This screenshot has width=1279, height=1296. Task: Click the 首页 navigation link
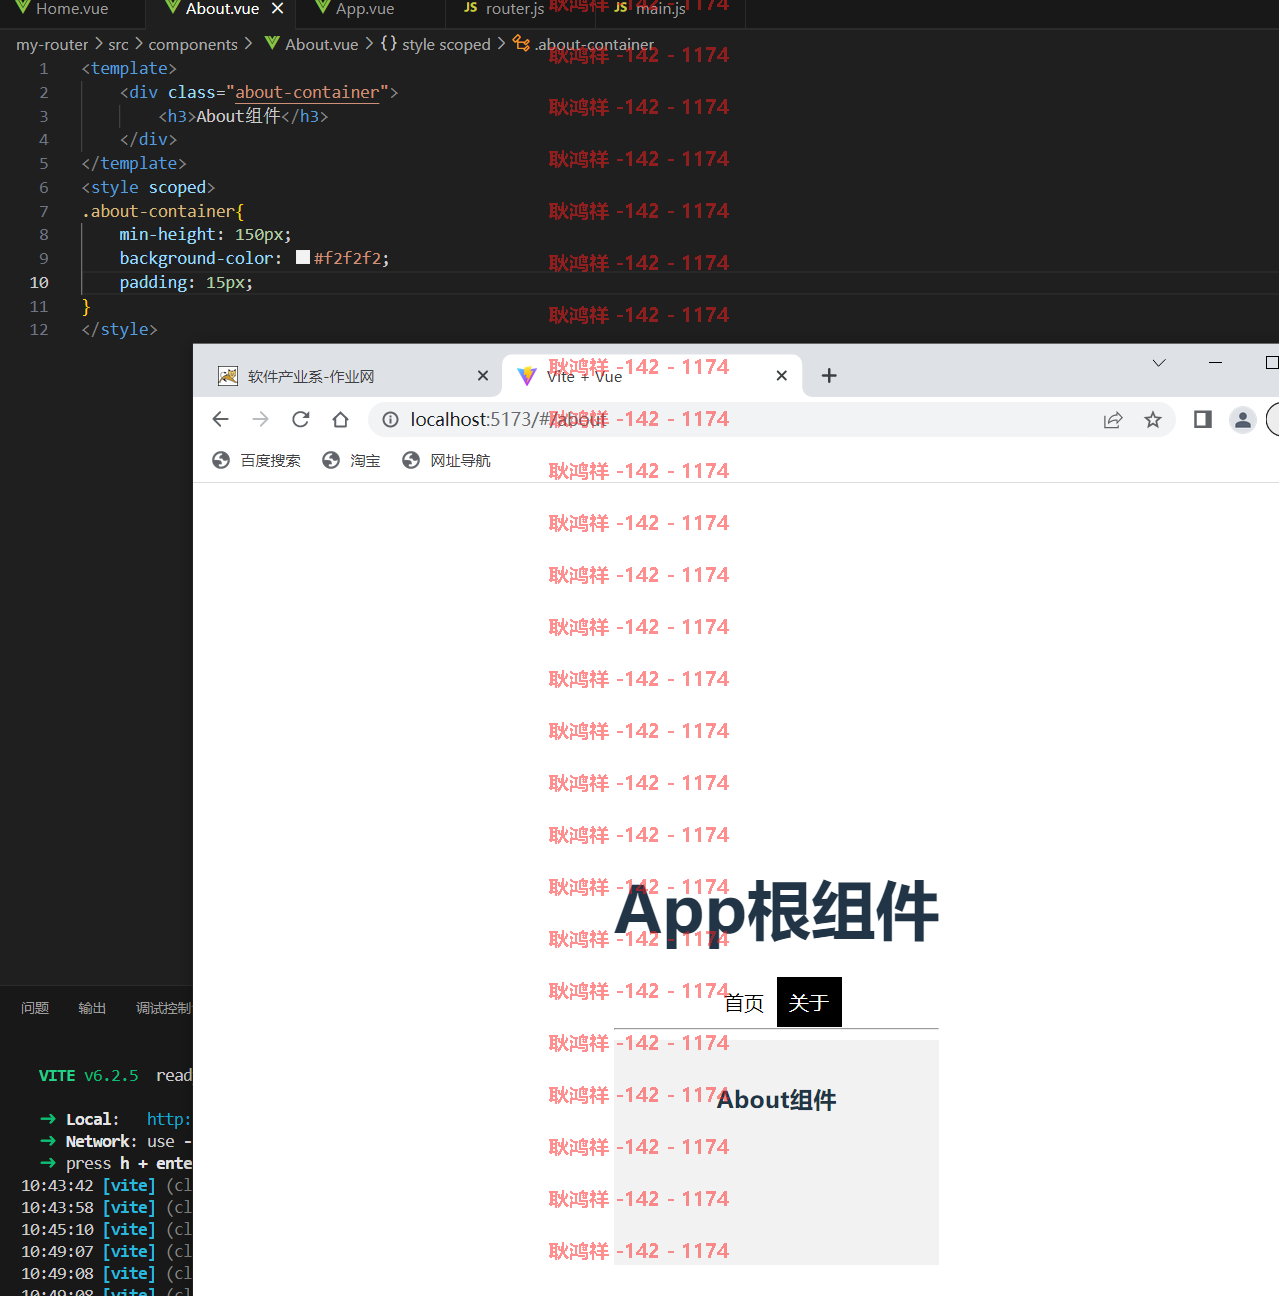744,1003
